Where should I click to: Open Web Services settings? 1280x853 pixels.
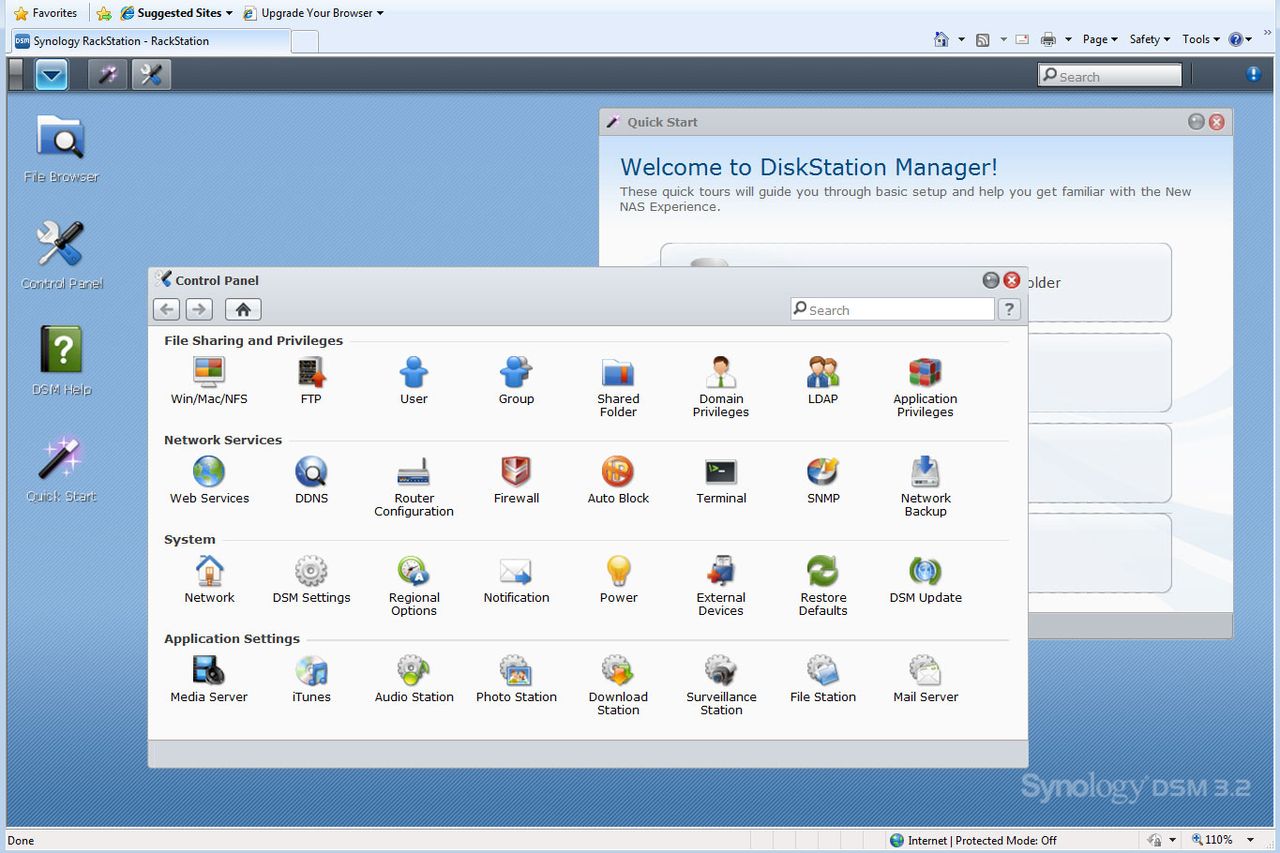[x=209, y=480]
